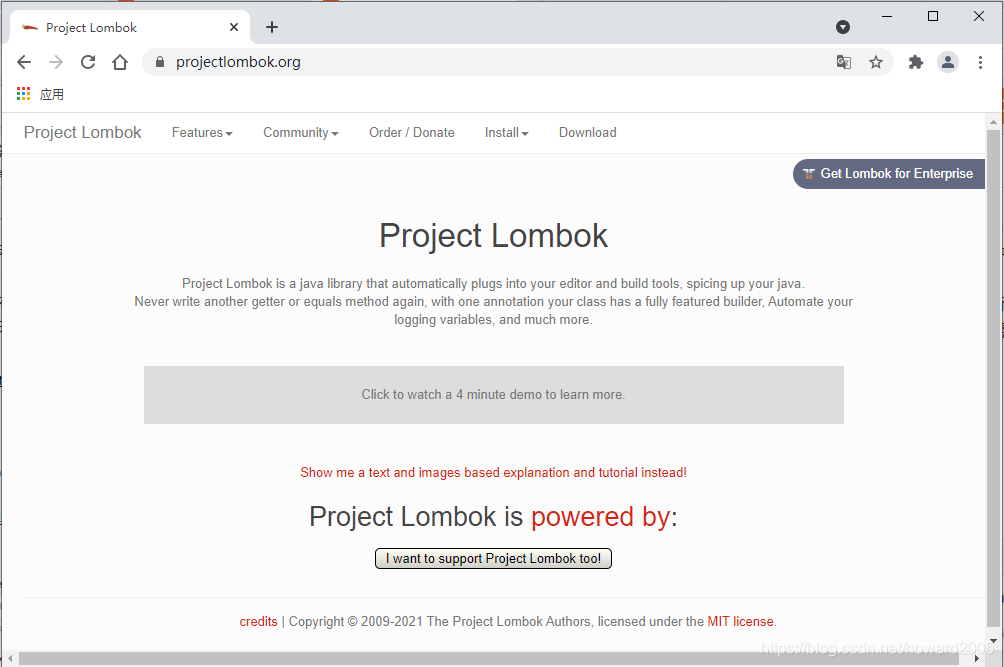Click the 应用 apps bookmark label

coord(52,95)
